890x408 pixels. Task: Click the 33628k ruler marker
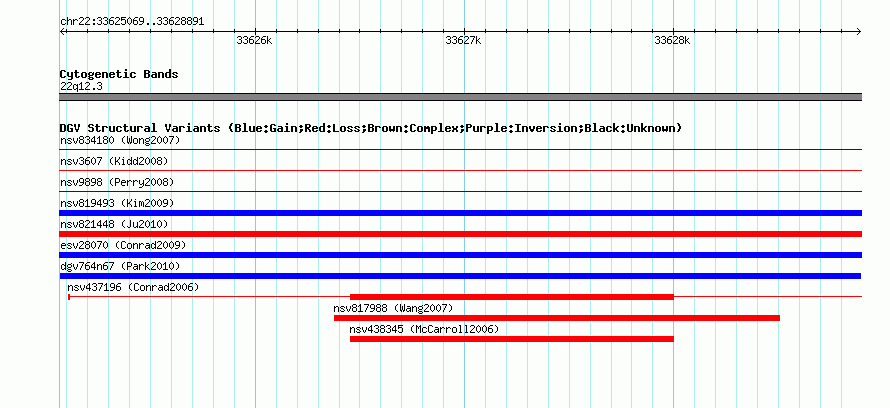tap(673, 40)
